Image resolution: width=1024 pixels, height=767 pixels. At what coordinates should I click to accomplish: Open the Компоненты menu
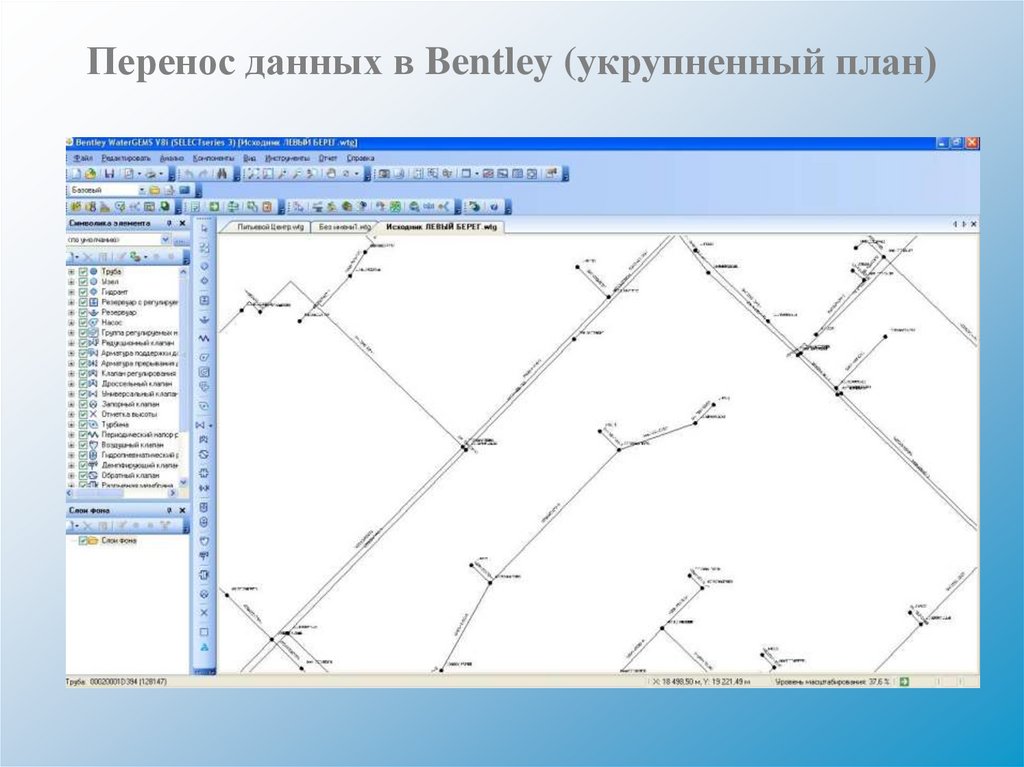pyautogui.click(x=214, y=158)
